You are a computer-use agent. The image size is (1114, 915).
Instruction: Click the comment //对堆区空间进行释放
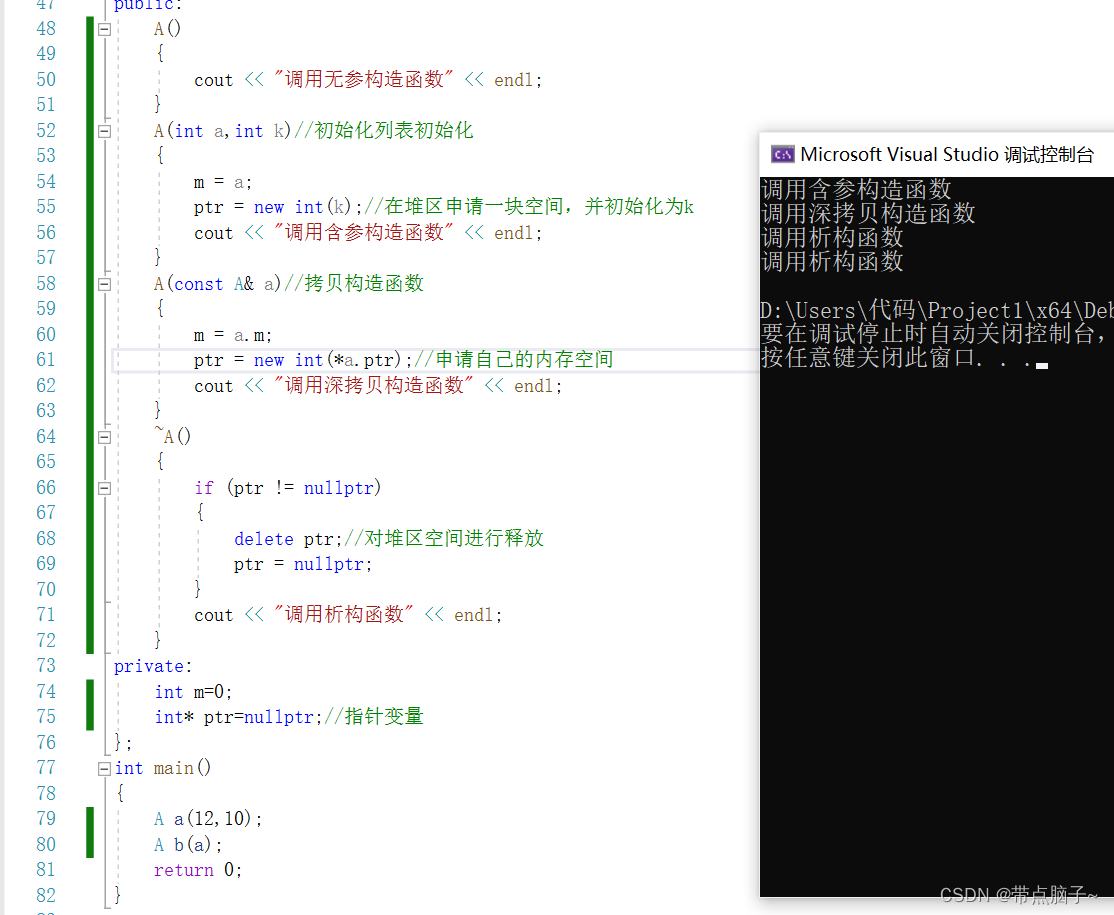tap(444, 538)
